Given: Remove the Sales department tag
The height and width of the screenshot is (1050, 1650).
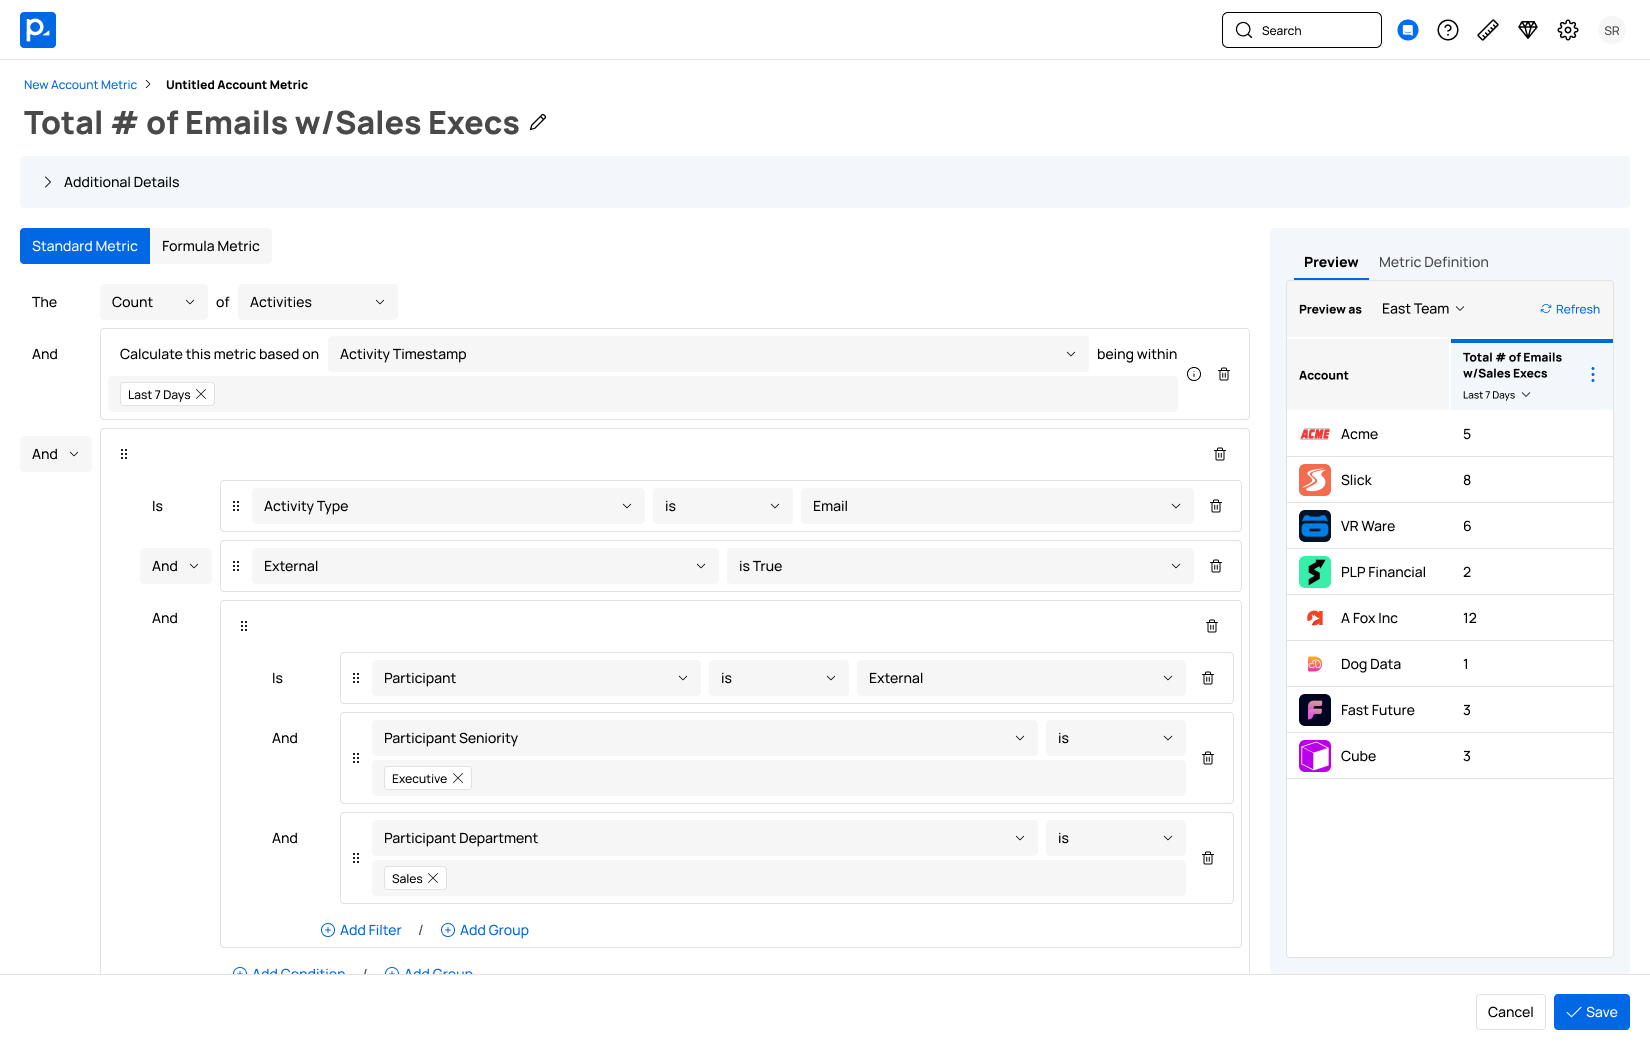Looking at the screenshot, I should pos(433,878).
